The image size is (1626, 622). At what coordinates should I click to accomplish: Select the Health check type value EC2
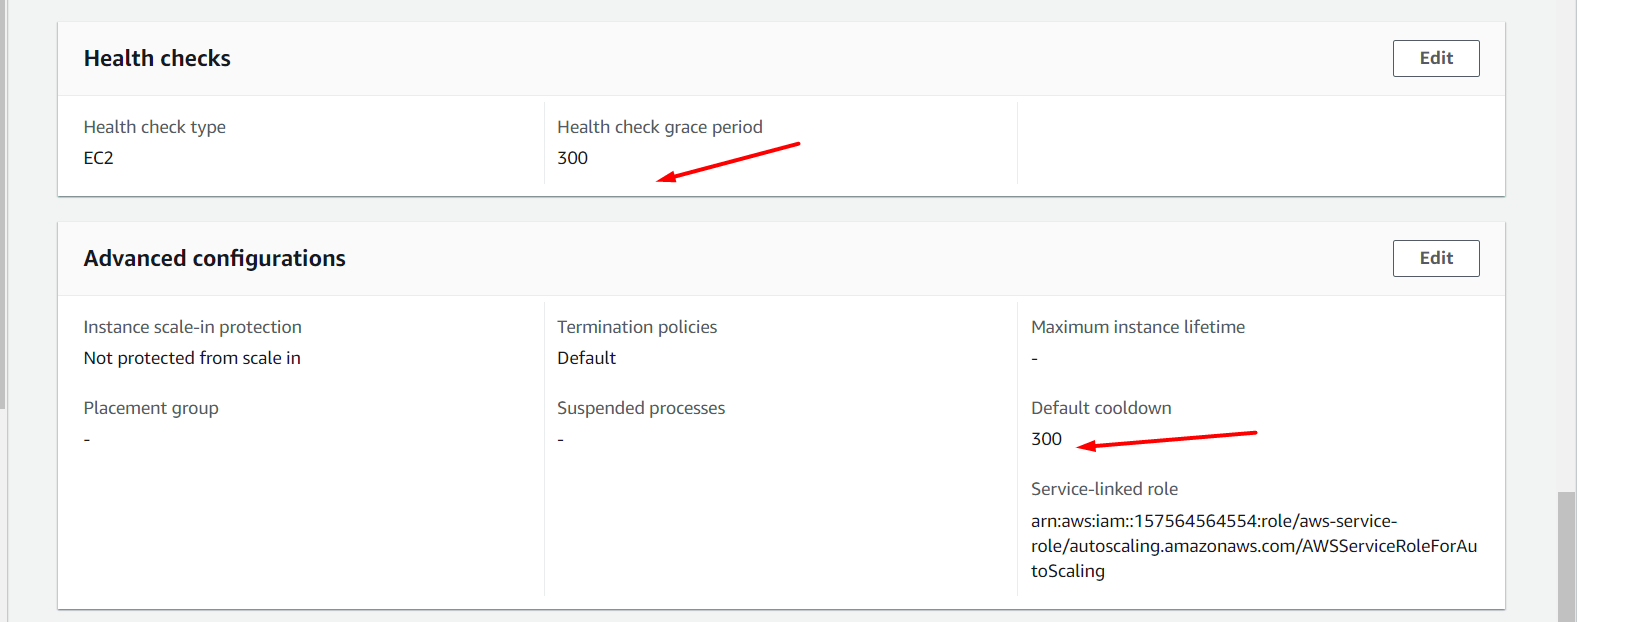pyautogui.click(x=98, y=157)
